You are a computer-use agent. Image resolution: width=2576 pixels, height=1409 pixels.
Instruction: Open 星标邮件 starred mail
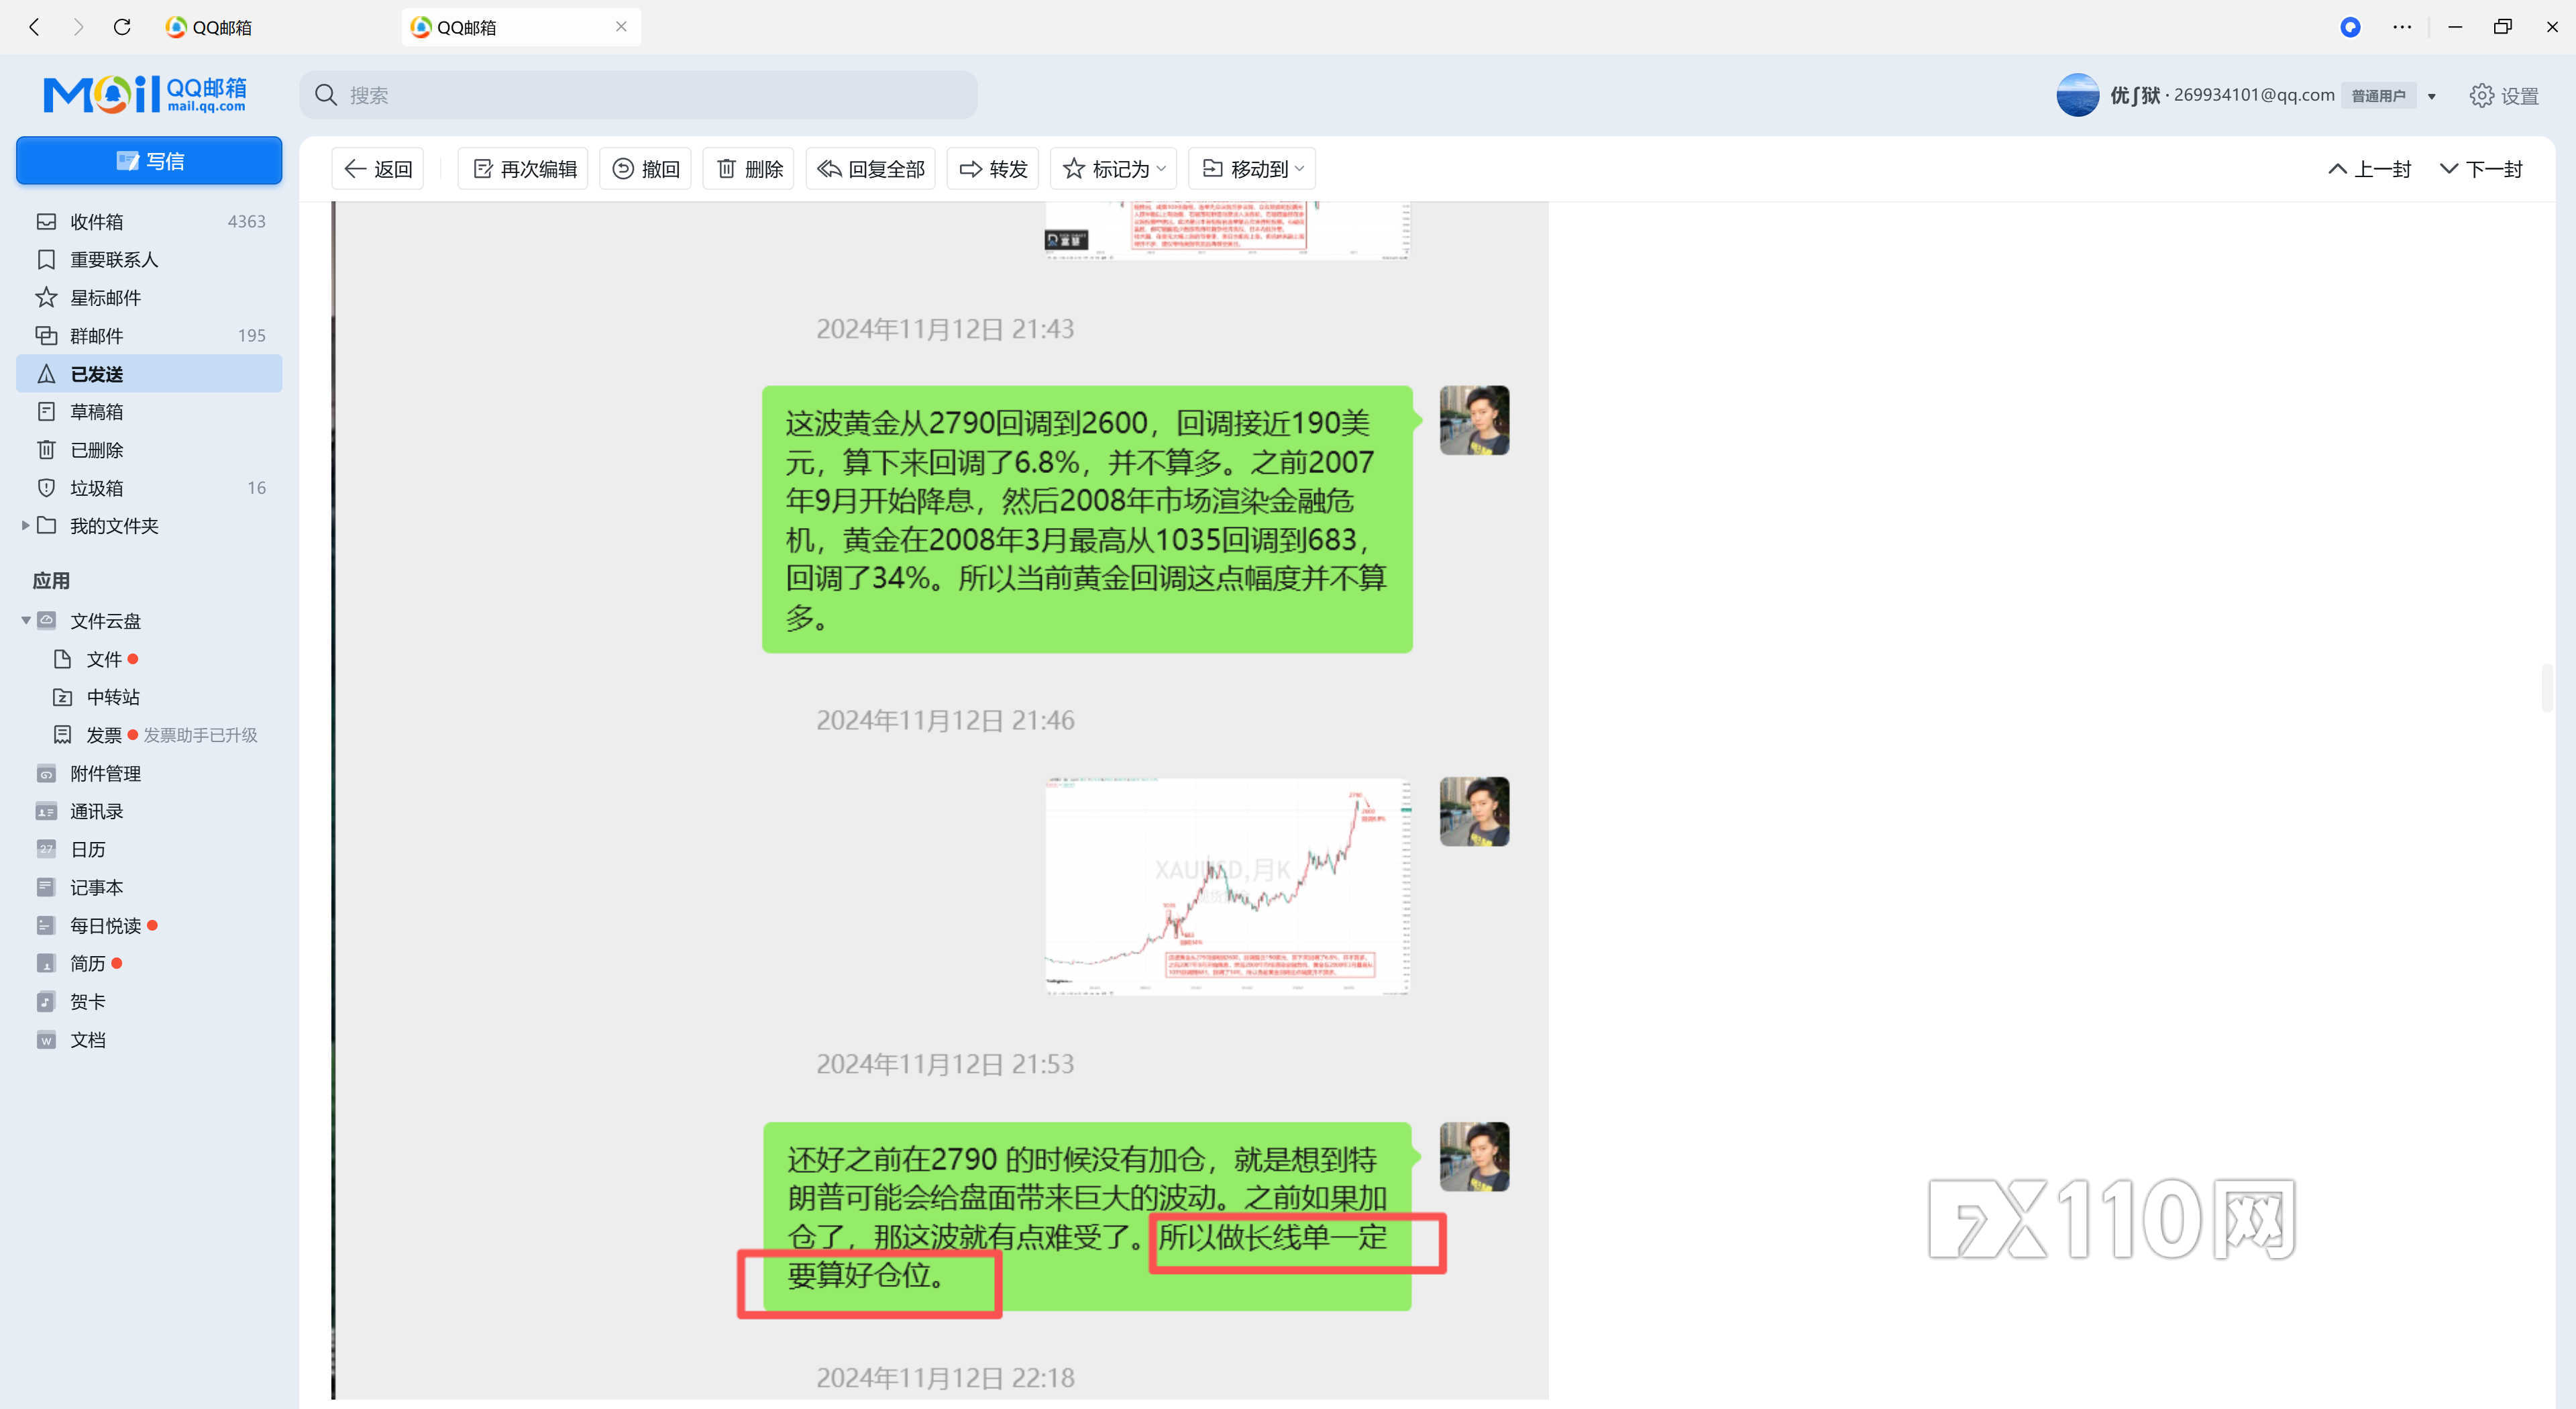pos(149,297)
